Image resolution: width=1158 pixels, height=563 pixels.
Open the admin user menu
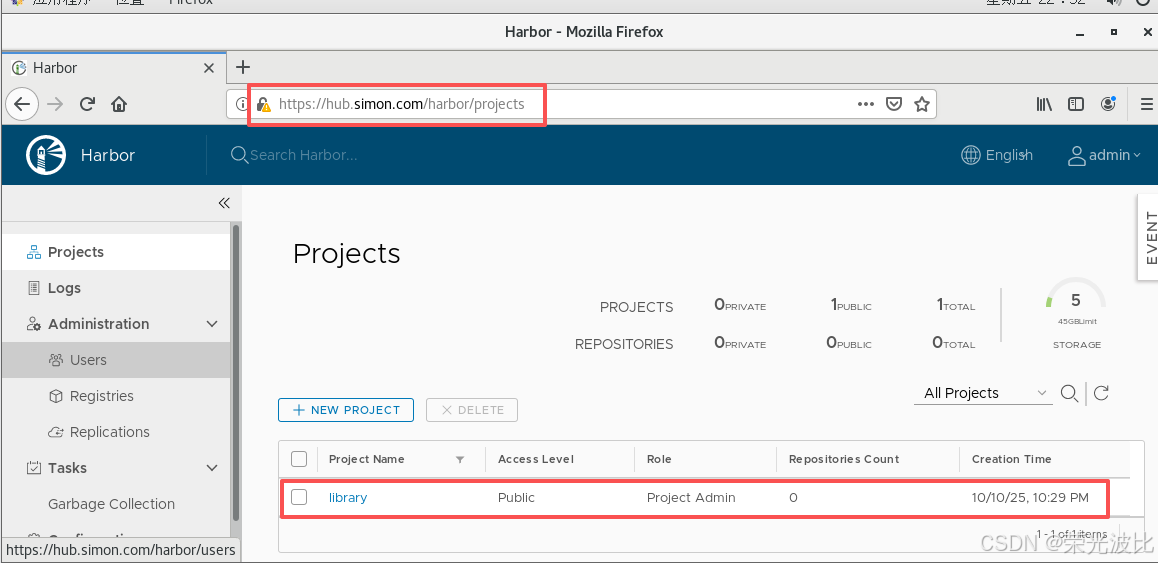click(1104, 155)
